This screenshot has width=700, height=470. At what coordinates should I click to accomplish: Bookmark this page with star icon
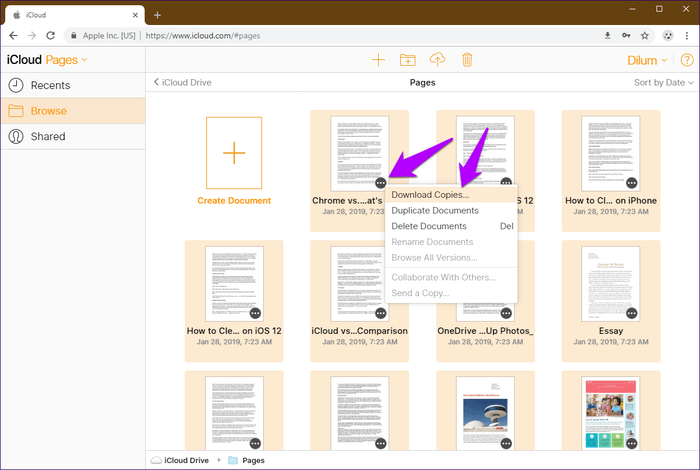[645, 36]
